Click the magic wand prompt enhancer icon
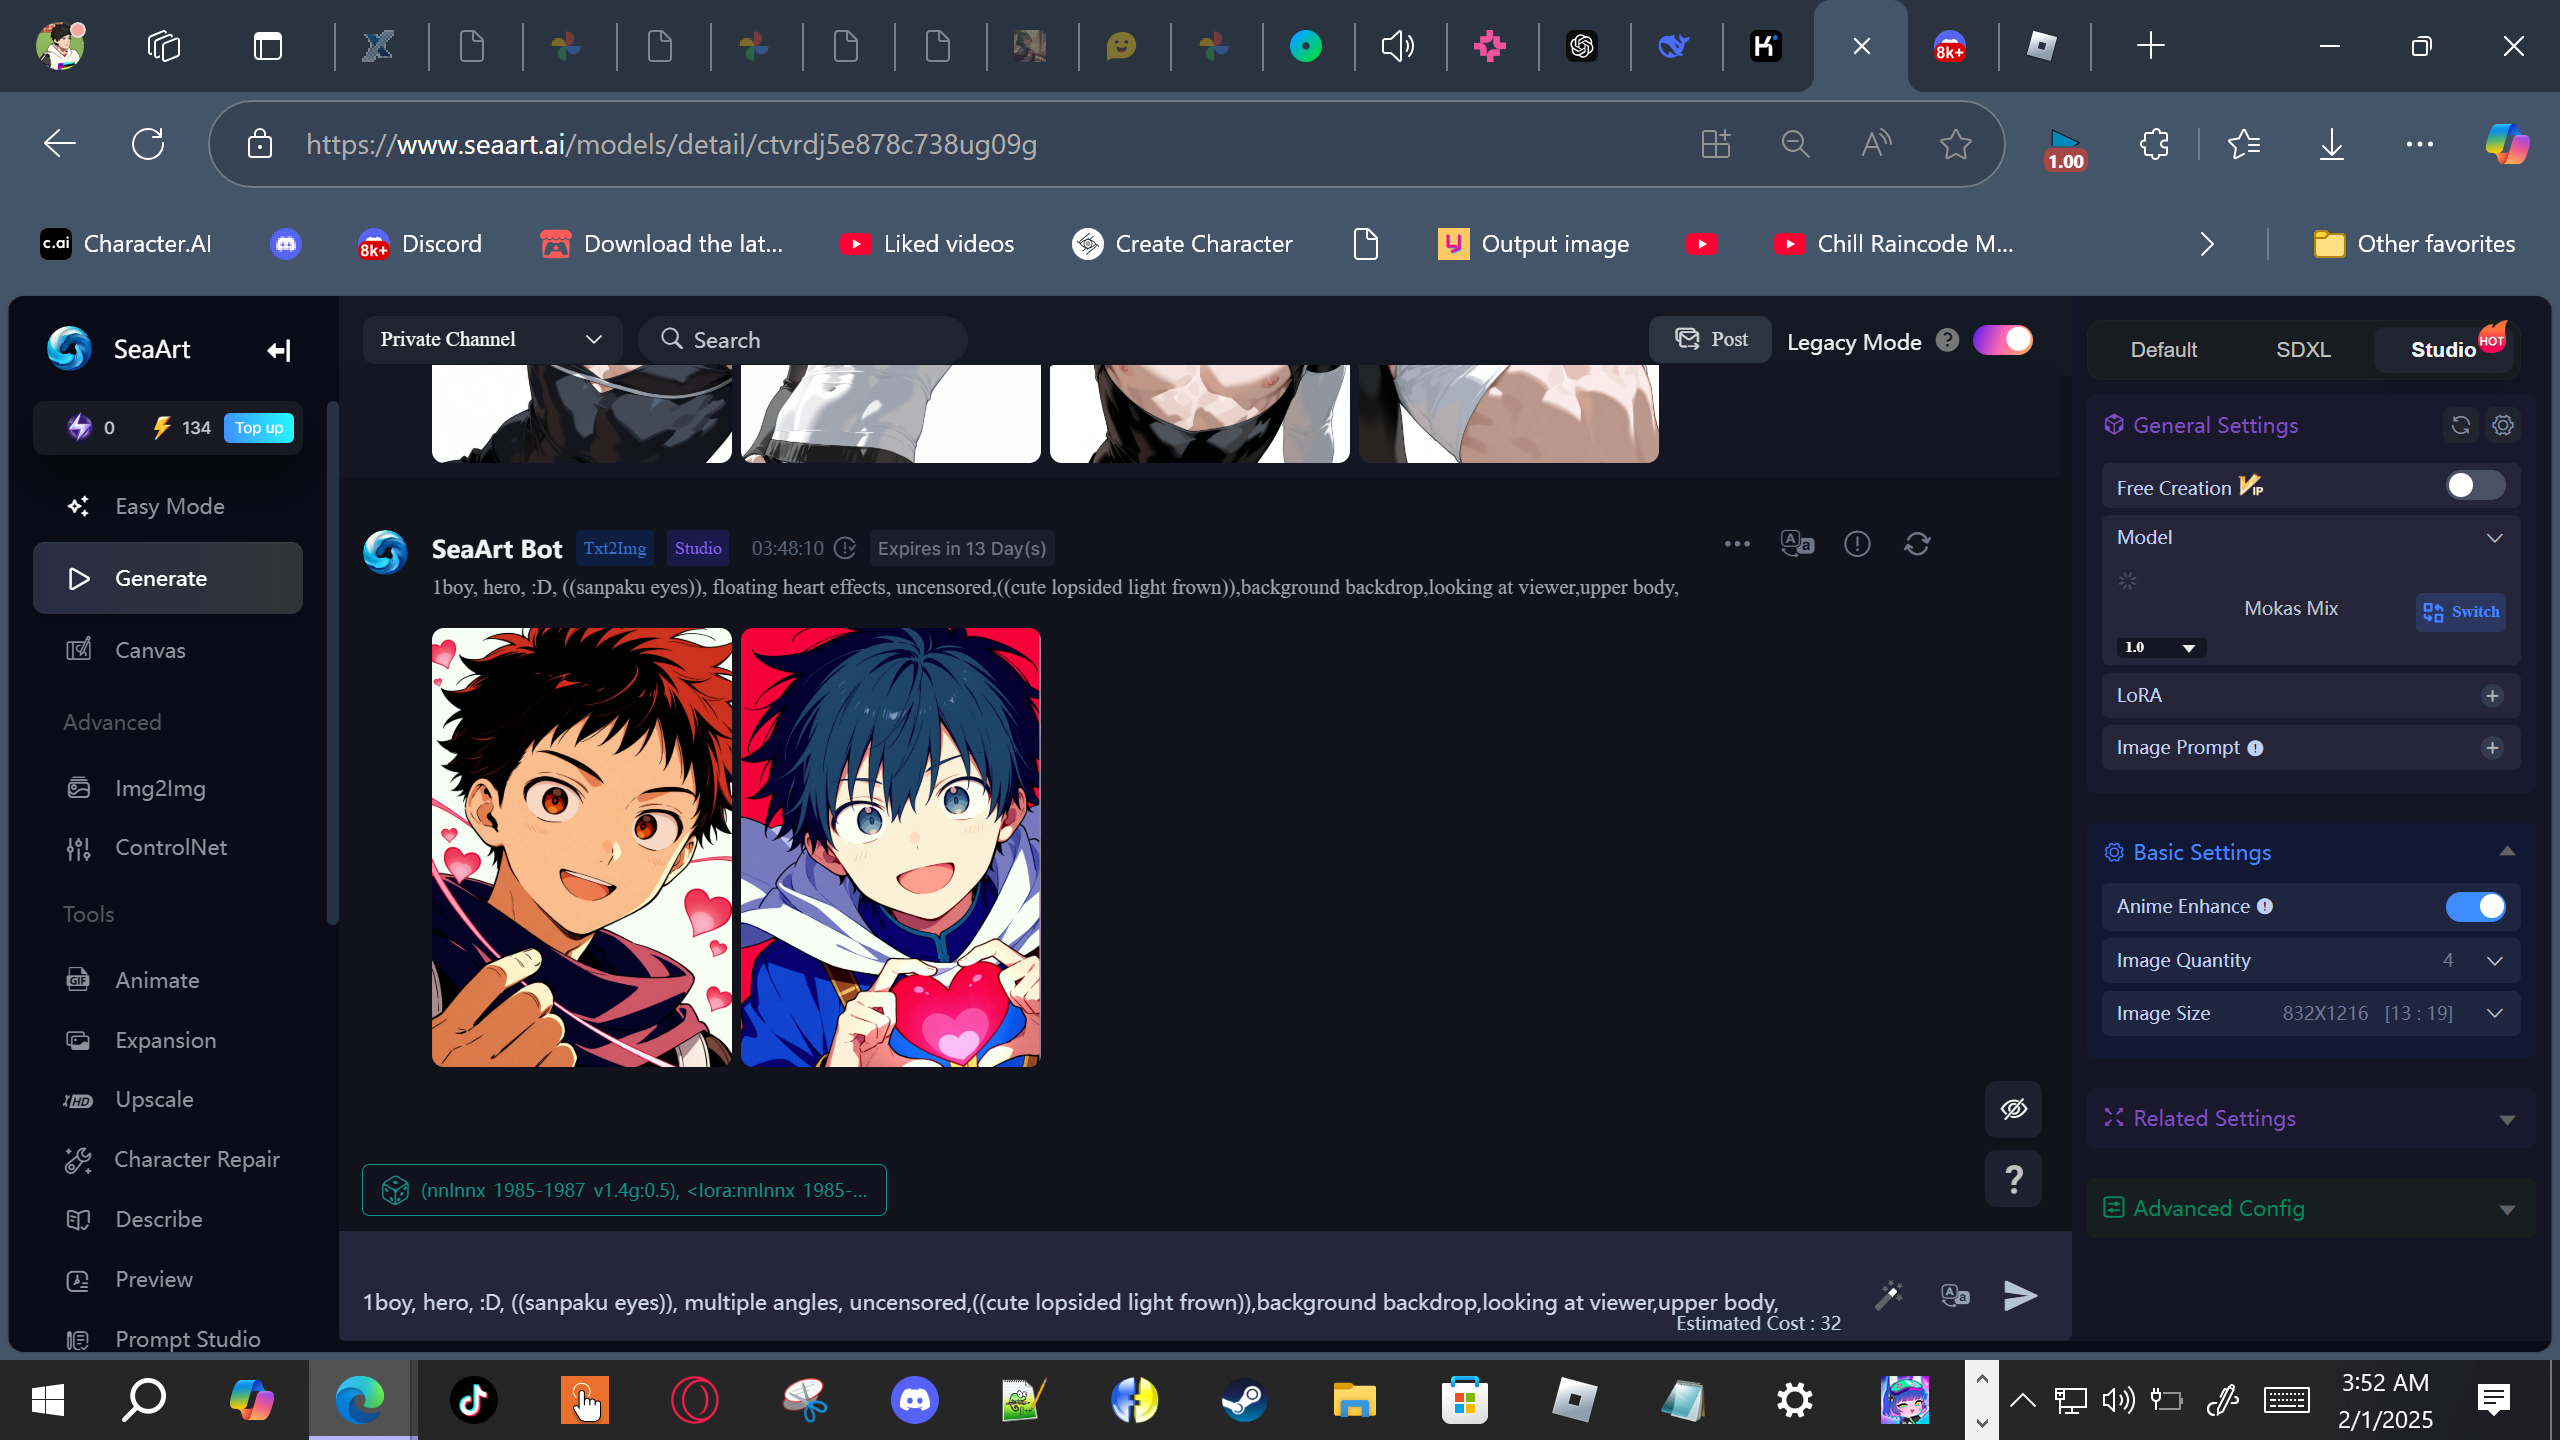Viewport: 2560px width, 1440px height. [1888, 1296]
